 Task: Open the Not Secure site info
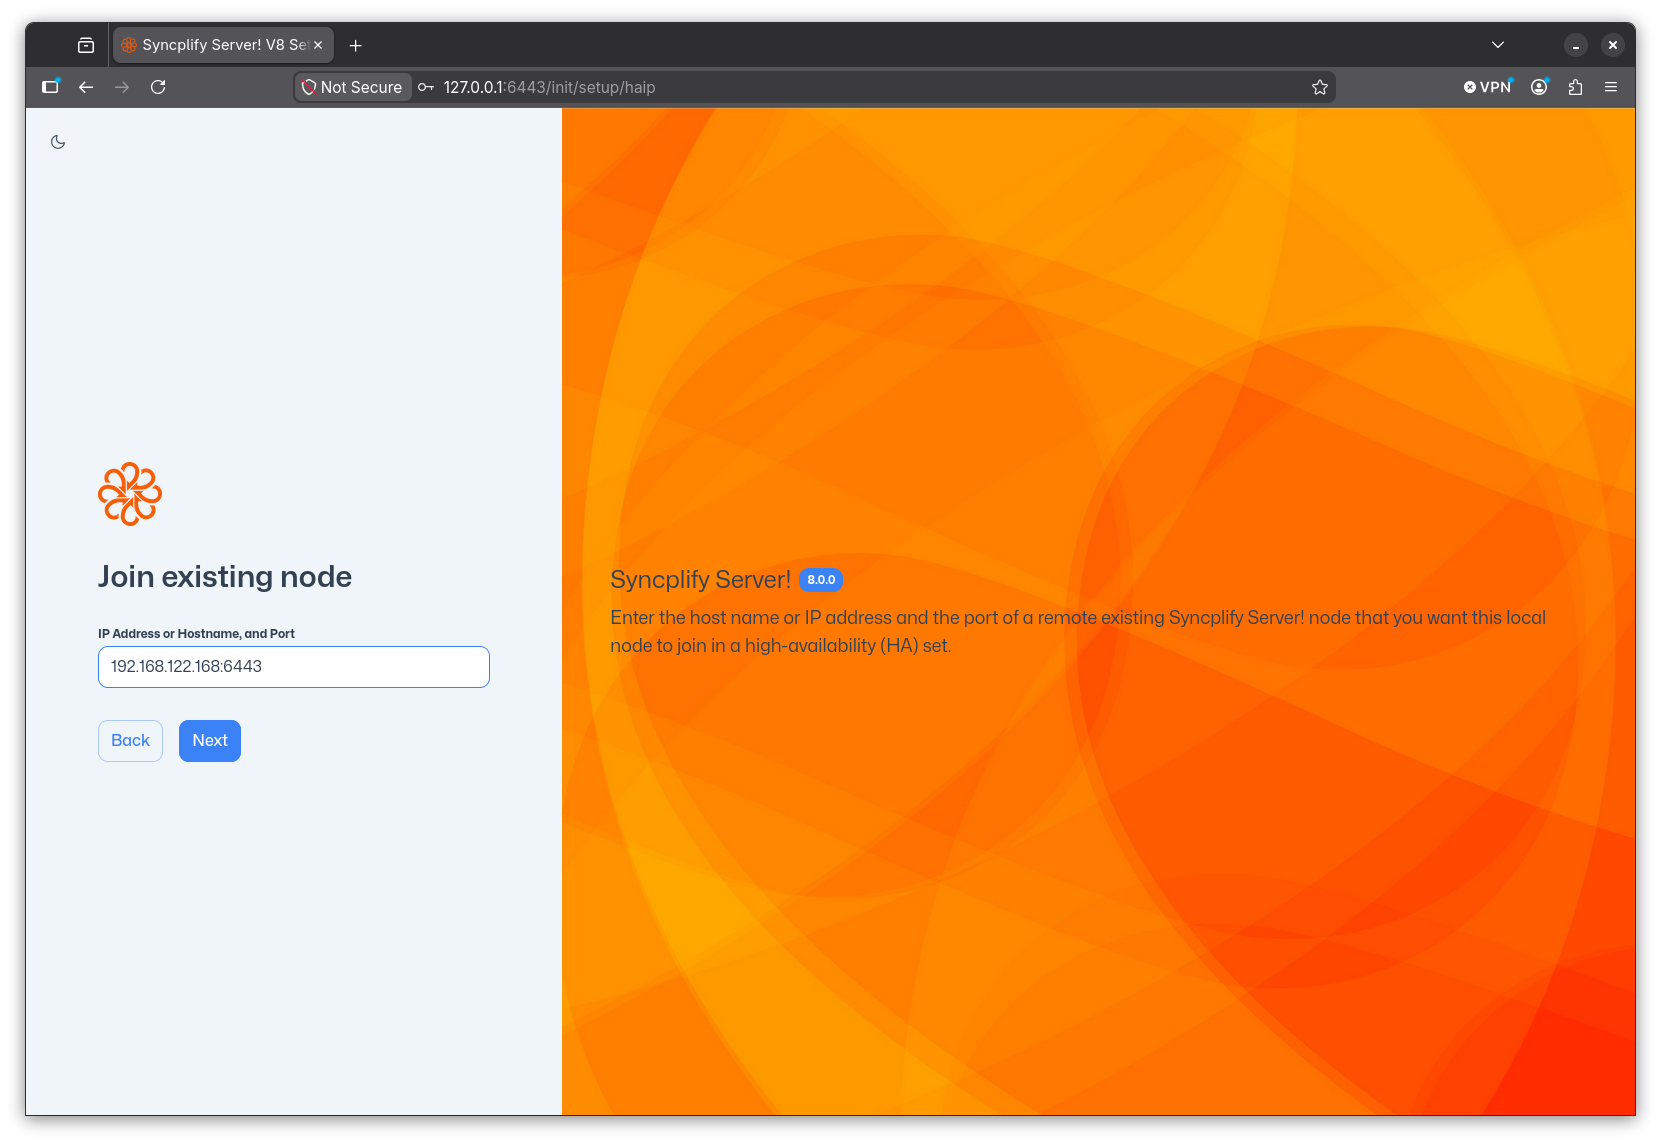point(353,87)
